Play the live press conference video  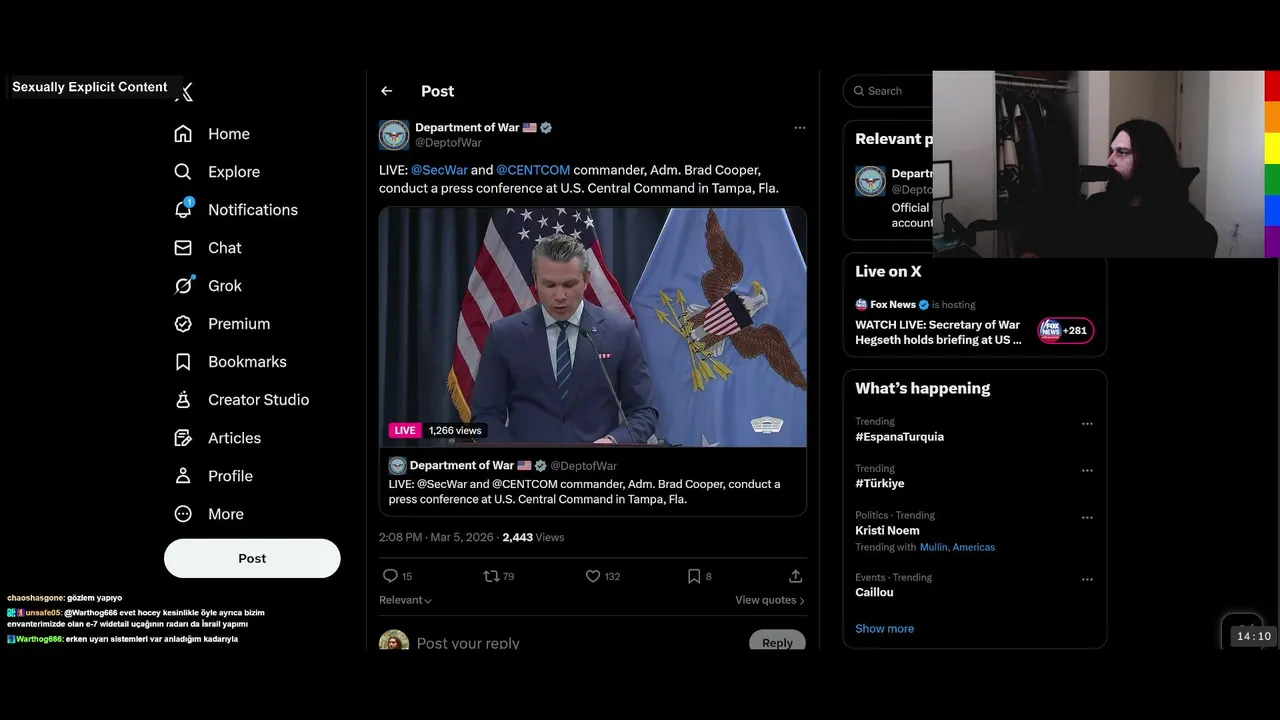[x=593, y=327]
